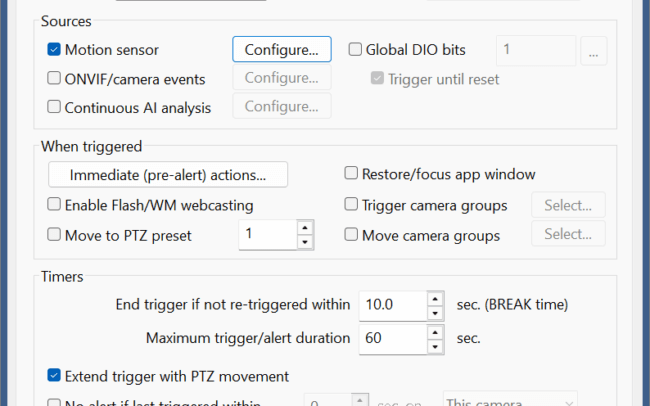Decrease BREAK time with down arrow
The image size is (650, 406).
[435, 313]
